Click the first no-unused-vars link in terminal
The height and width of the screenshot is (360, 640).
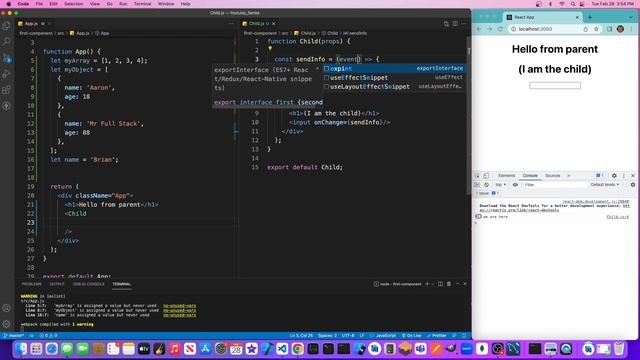click(x=180, y=306)
